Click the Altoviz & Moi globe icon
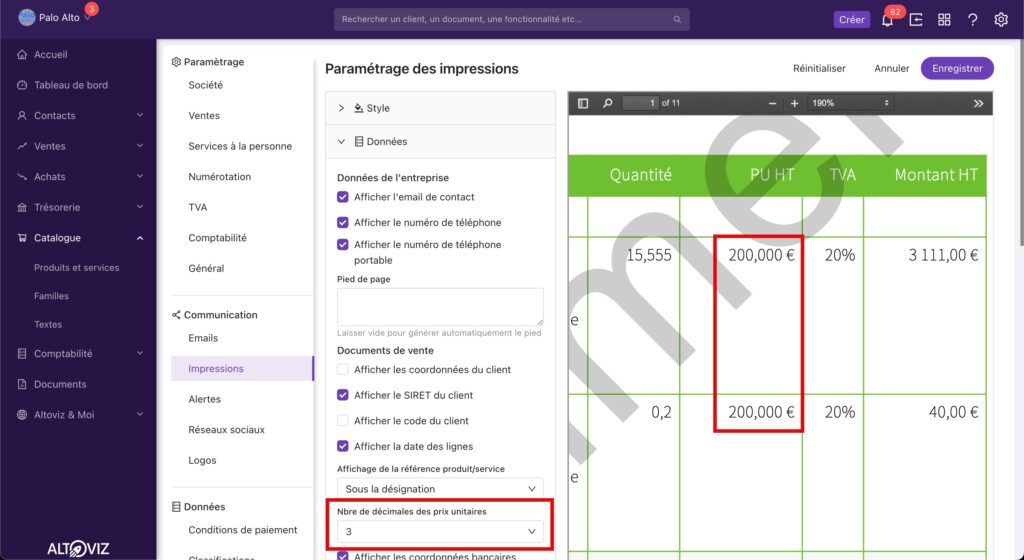The height and width of the screenshot is (560, 1024). point(22,415)
